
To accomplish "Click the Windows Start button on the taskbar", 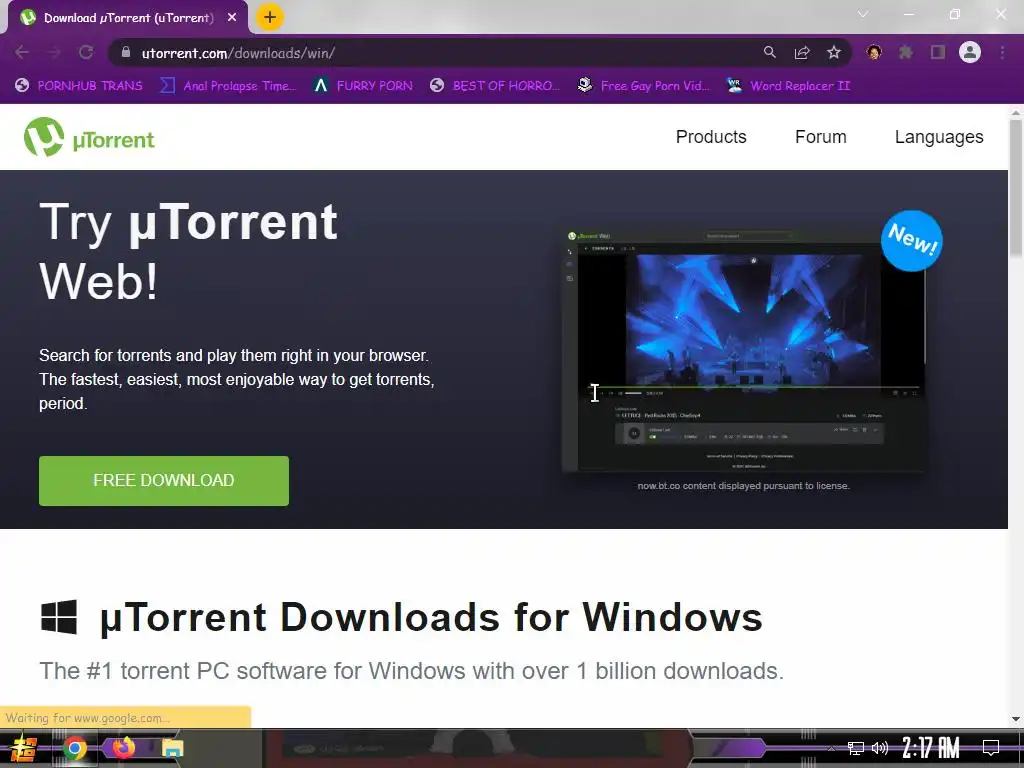I will [22, 748].
